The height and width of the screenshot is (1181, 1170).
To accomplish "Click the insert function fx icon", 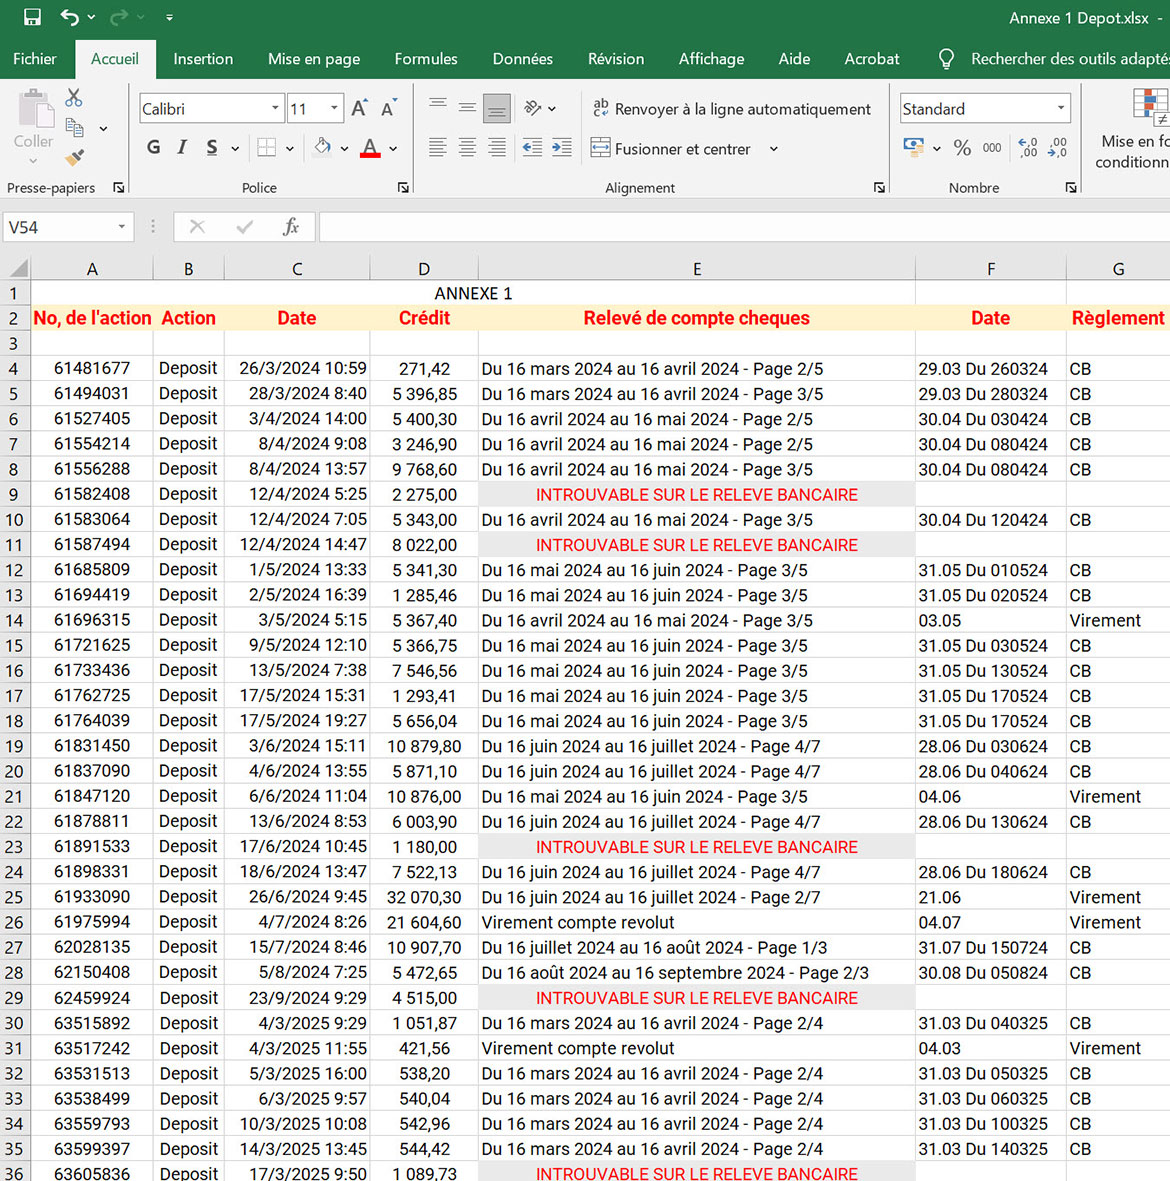I will [291, 227].
